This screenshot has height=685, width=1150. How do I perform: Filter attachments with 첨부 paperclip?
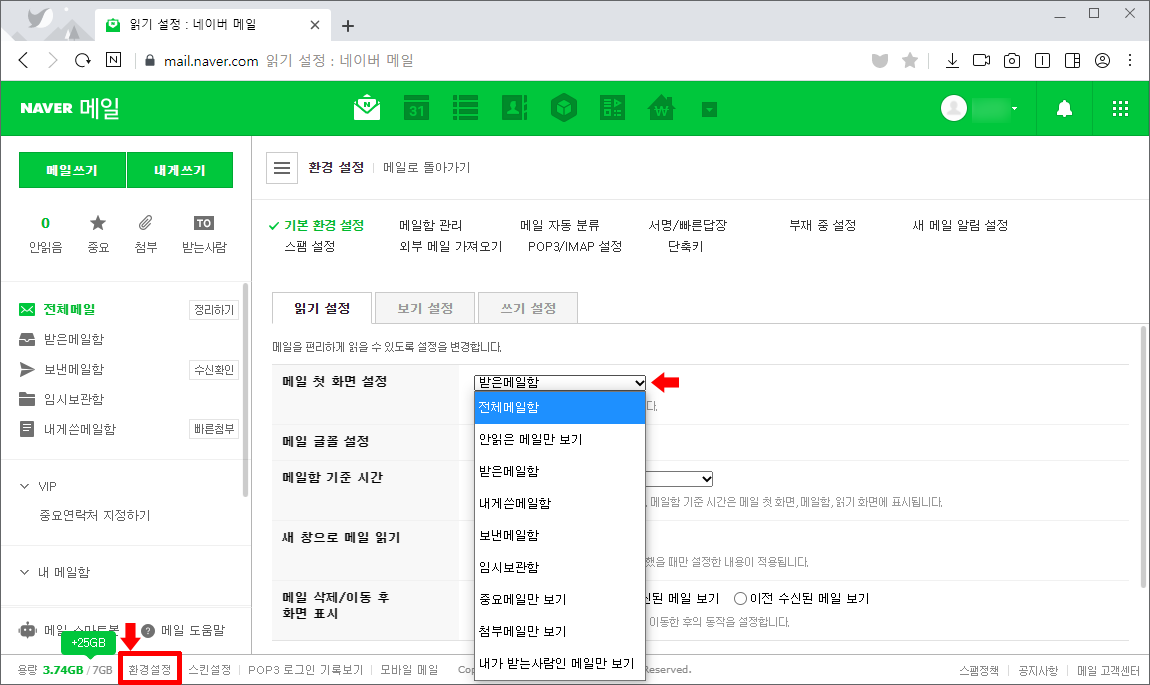coord(146,234)
